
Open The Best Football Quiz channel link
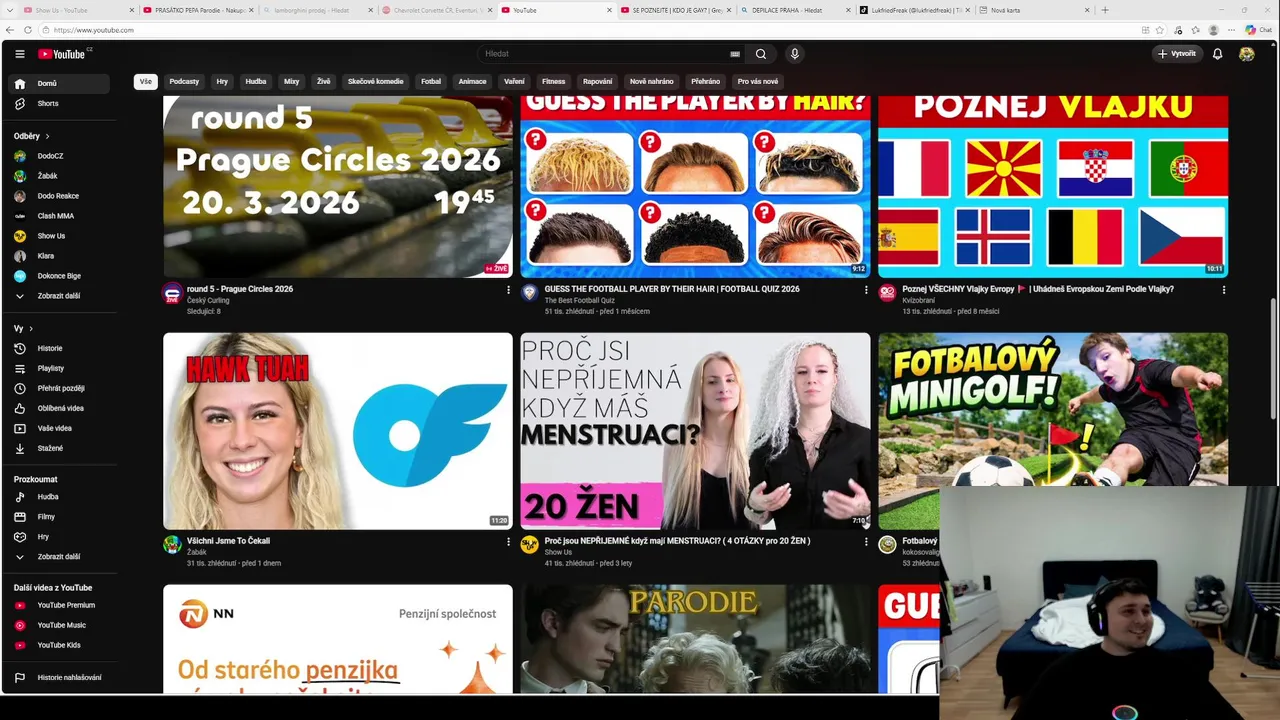(x=579, y=300)
